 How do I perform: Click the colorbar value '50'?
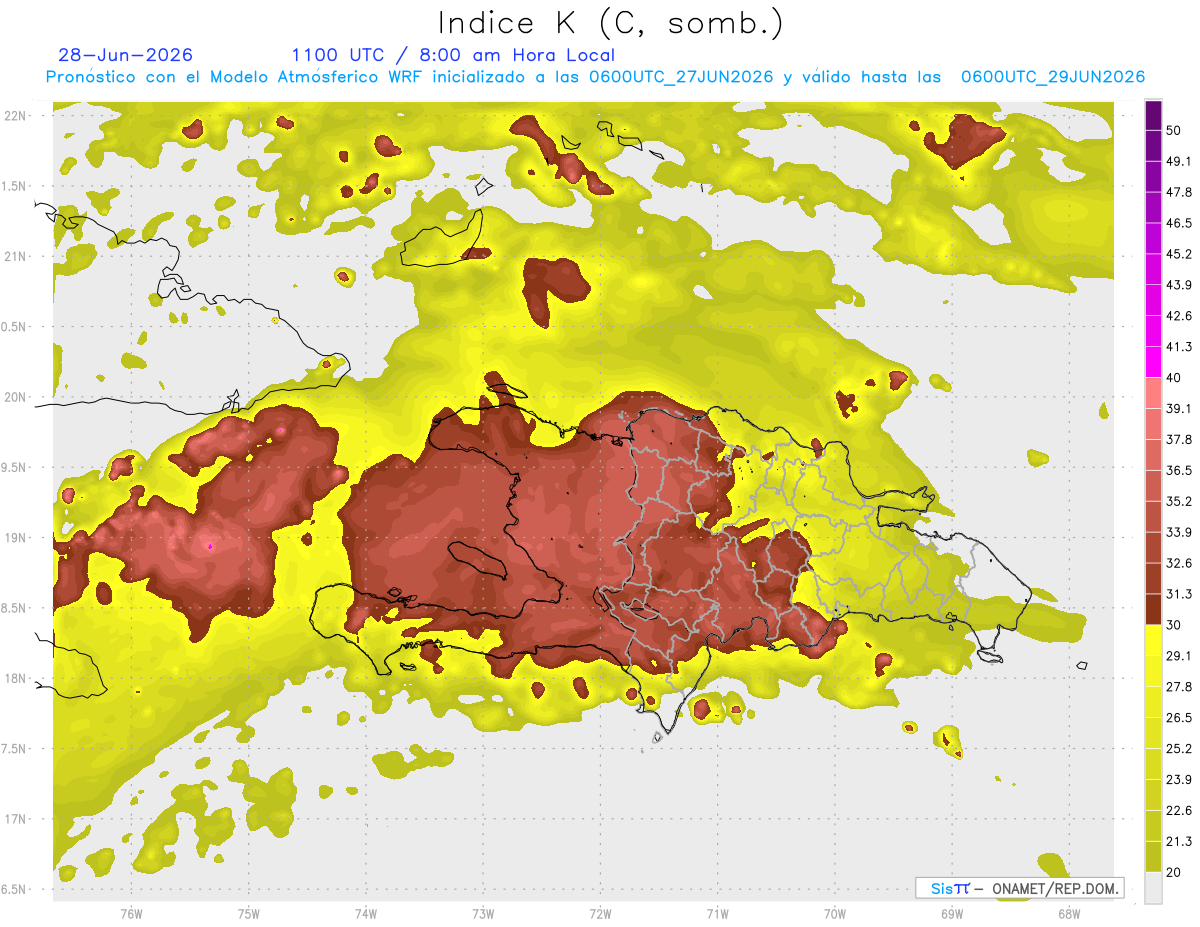(1174, 130)
